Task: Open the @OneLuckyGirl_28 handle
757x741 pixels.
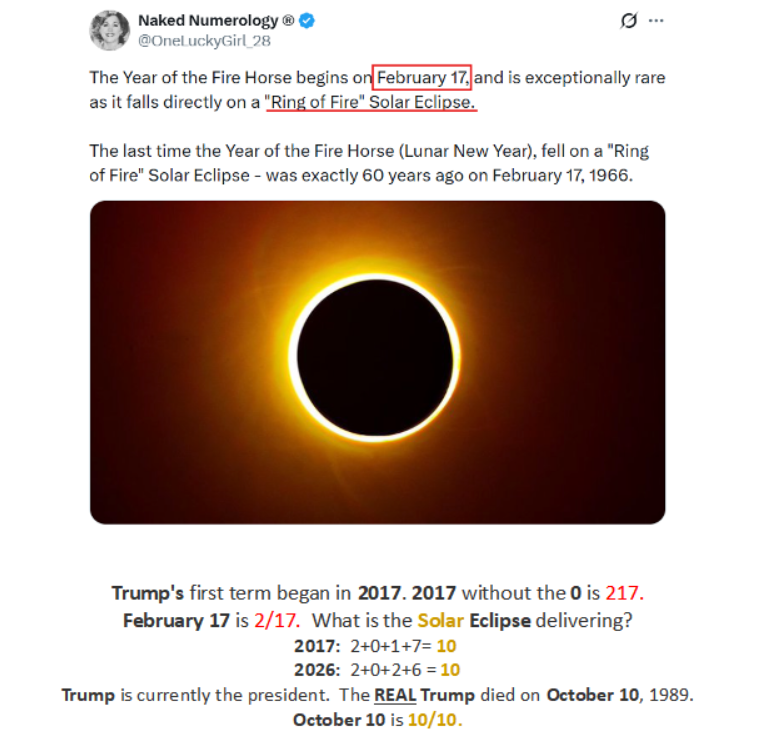Action: point(204,41)
